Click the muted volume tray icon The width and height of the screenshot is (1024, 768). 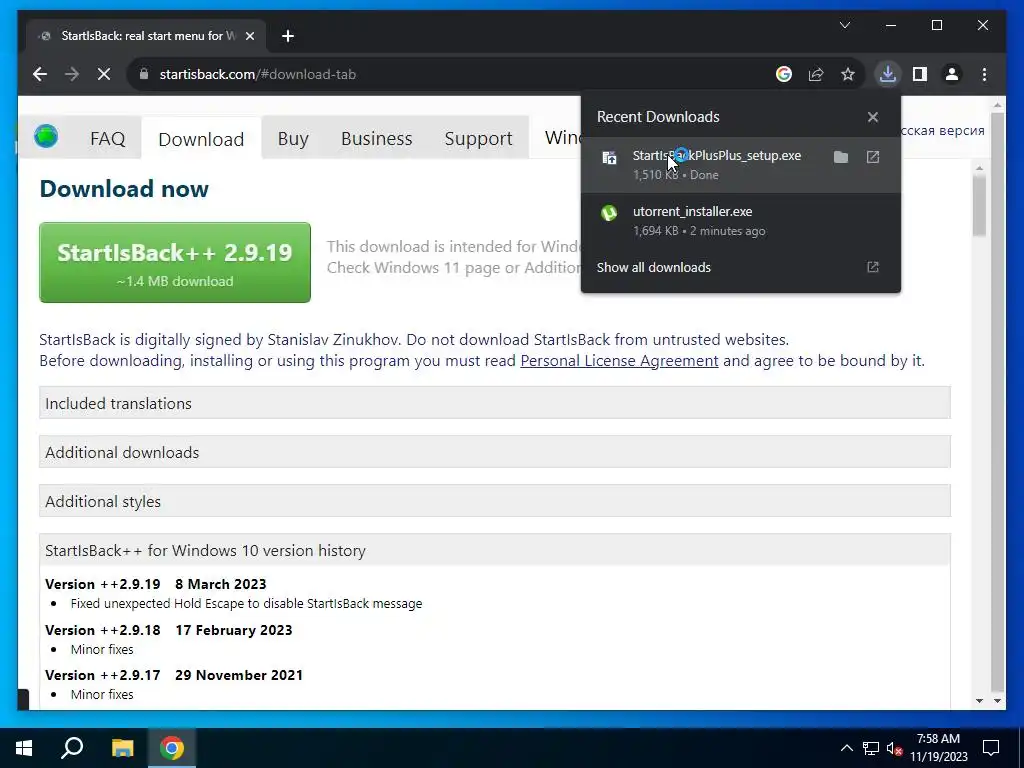(895, 748)
